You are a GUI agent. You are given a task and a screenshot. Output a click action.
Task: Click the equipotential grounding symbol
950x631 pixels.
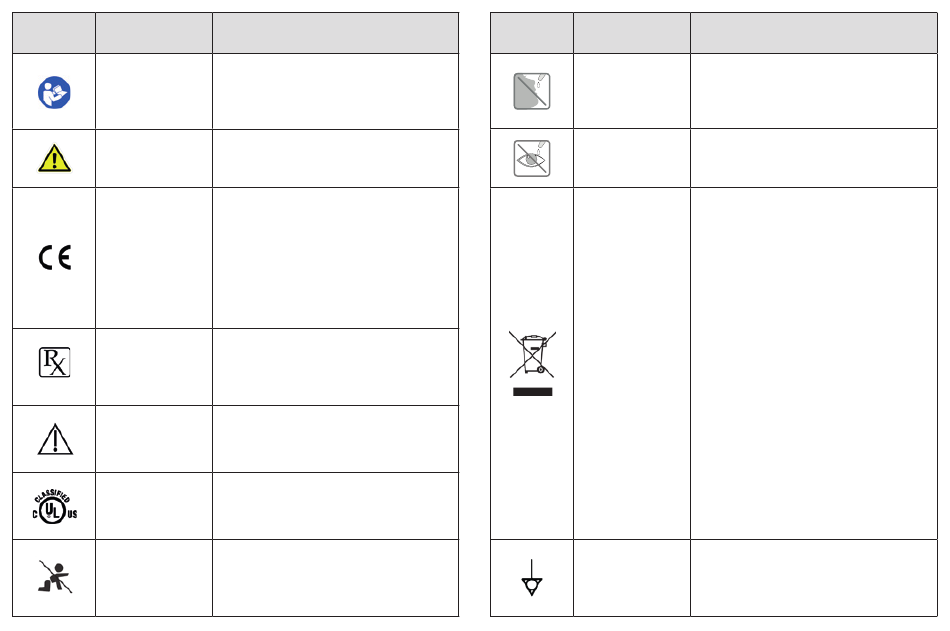click(532, 578)
